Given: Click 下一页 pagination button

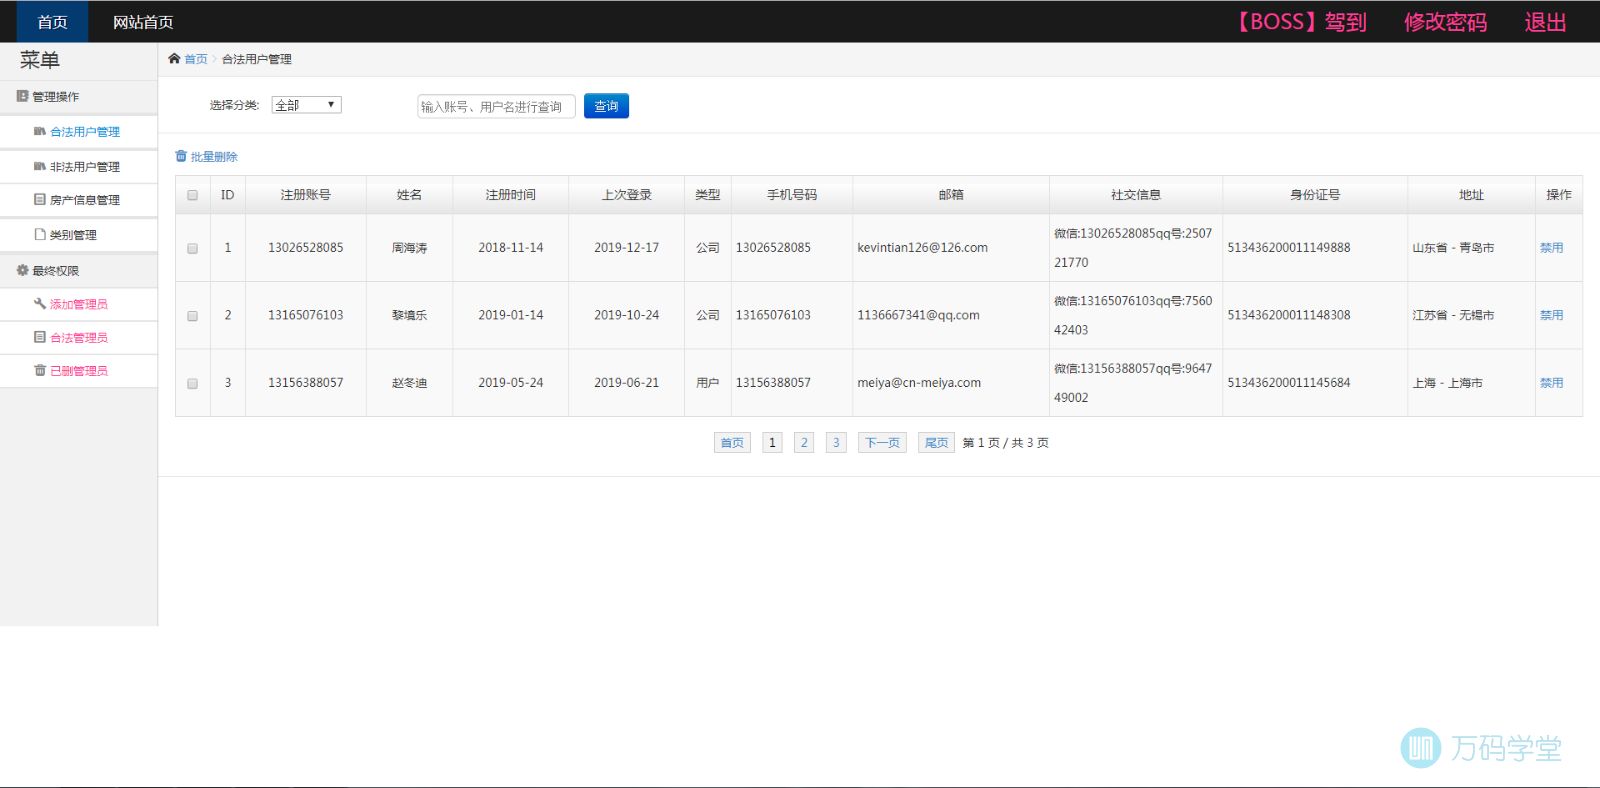Looking at the screenshot, I should pos(882,443).
